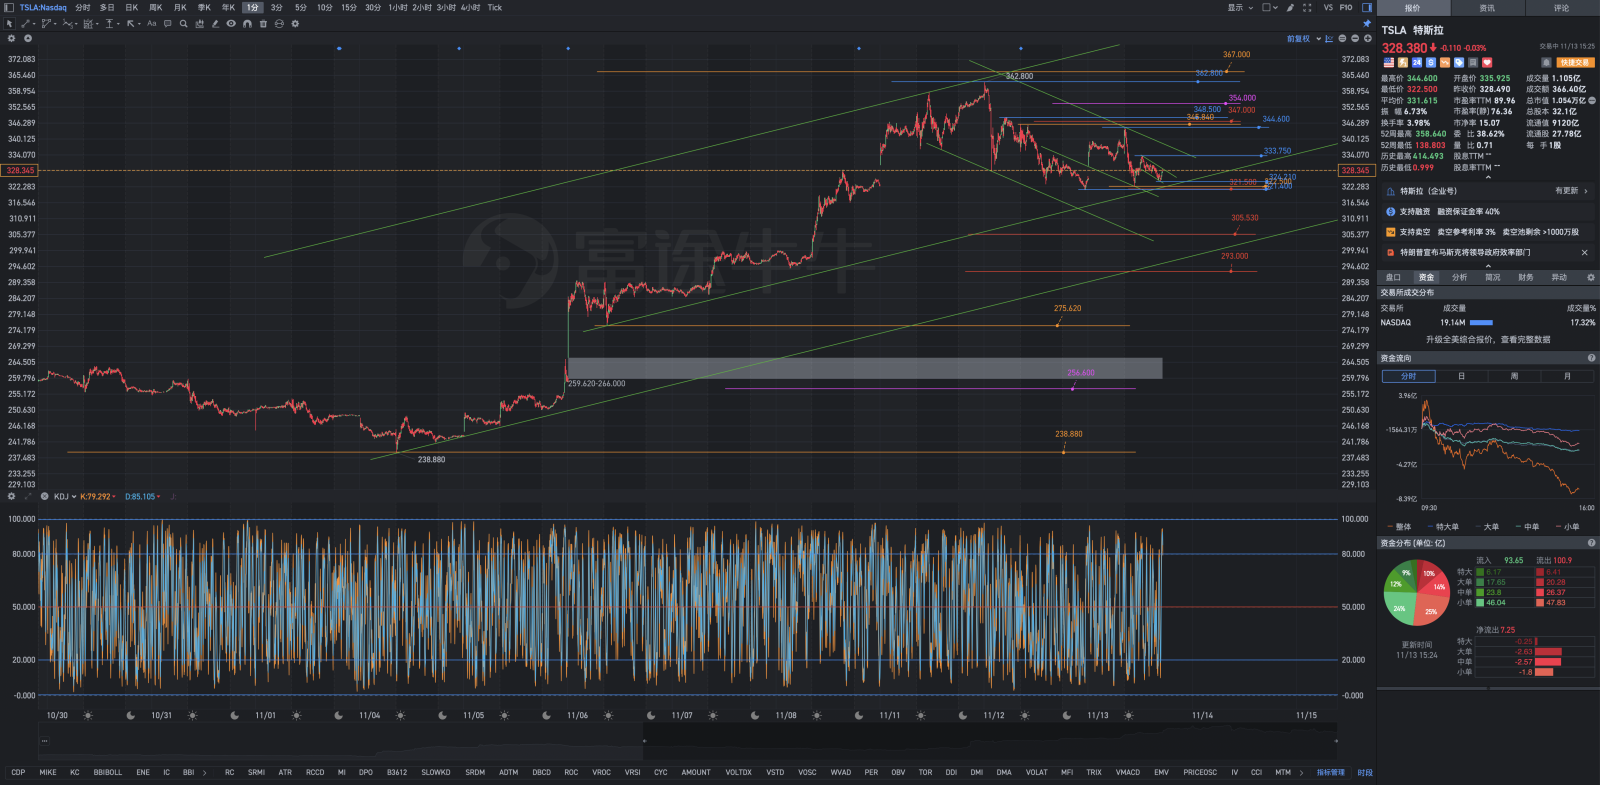Click the blue pin icon
1600x785 pixels.
click(1367, 23)
